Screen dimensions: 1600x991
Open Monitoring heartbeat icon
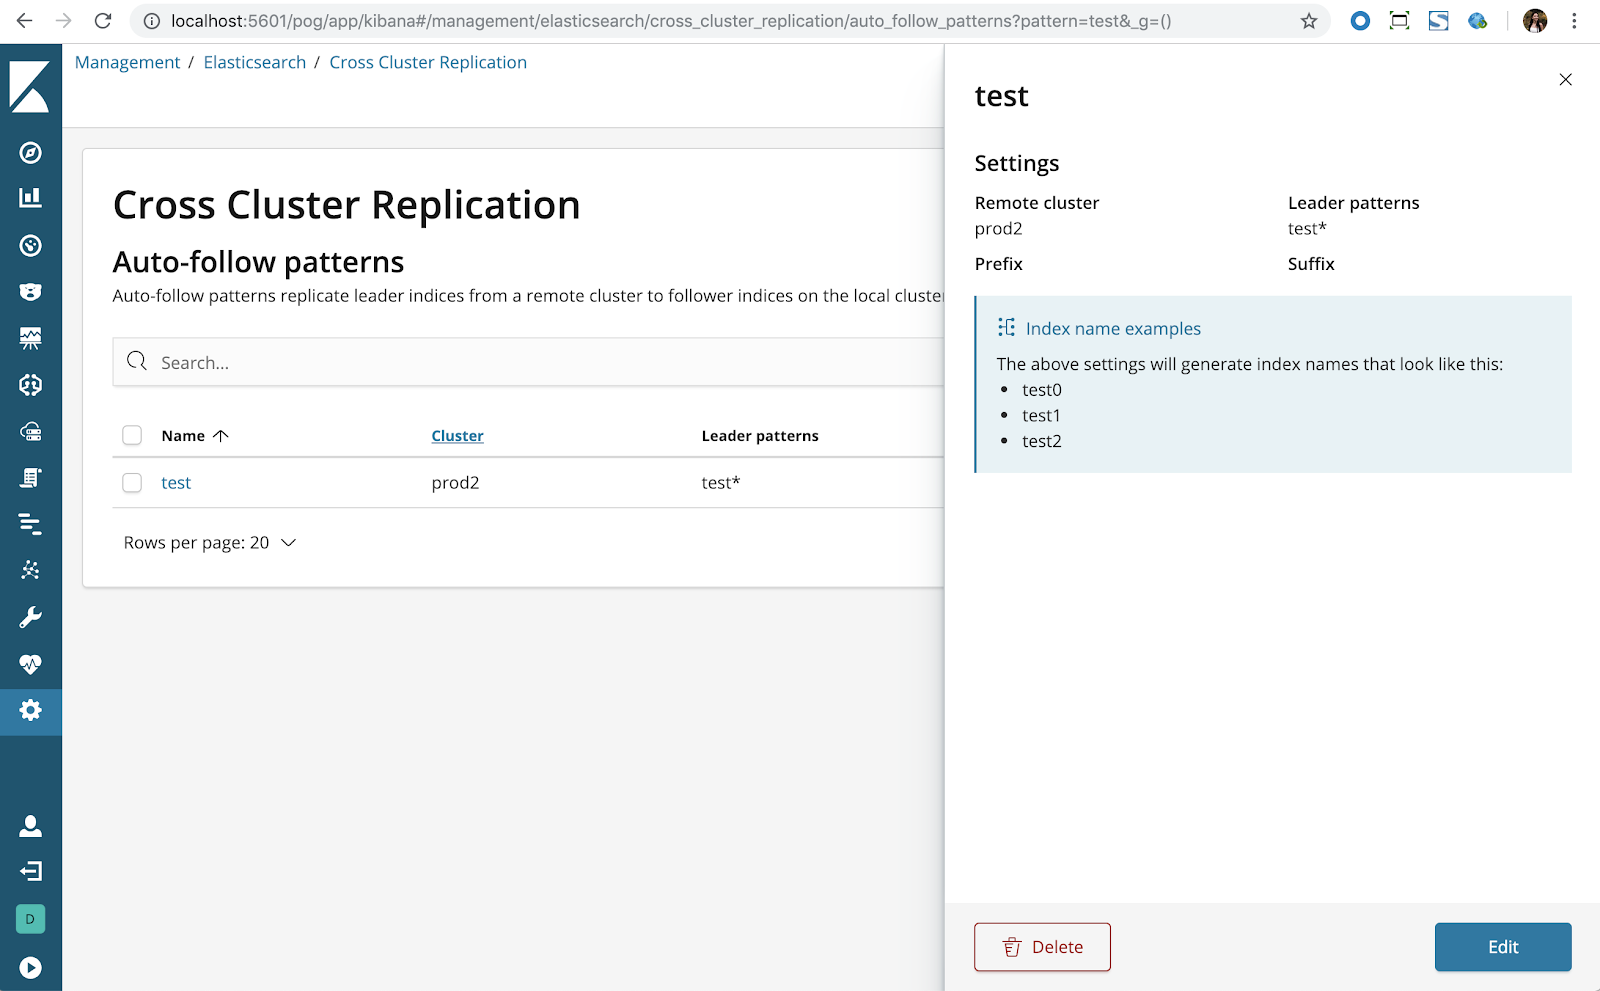[x=31, y=664]
